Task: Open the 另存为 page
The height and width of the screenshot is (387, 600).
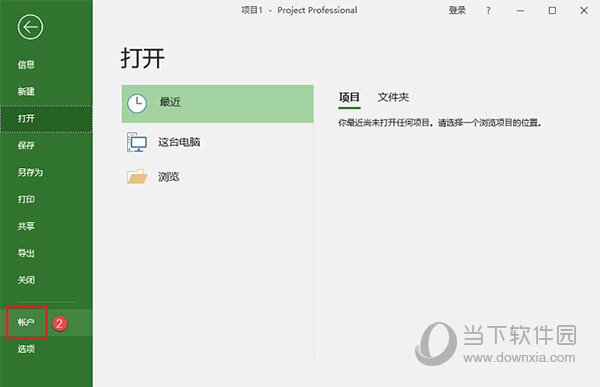Action: tap(30, 172)
